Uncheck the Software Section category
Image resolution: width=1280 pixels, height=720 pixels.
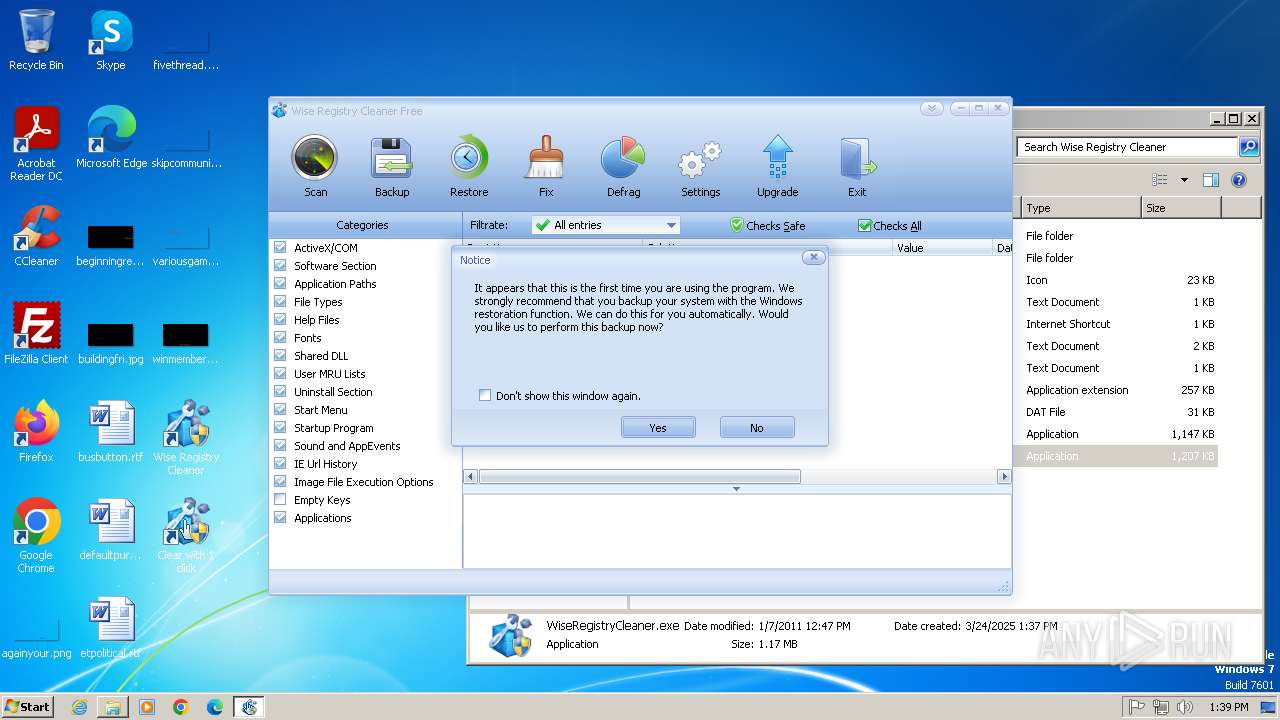(281, 266)
